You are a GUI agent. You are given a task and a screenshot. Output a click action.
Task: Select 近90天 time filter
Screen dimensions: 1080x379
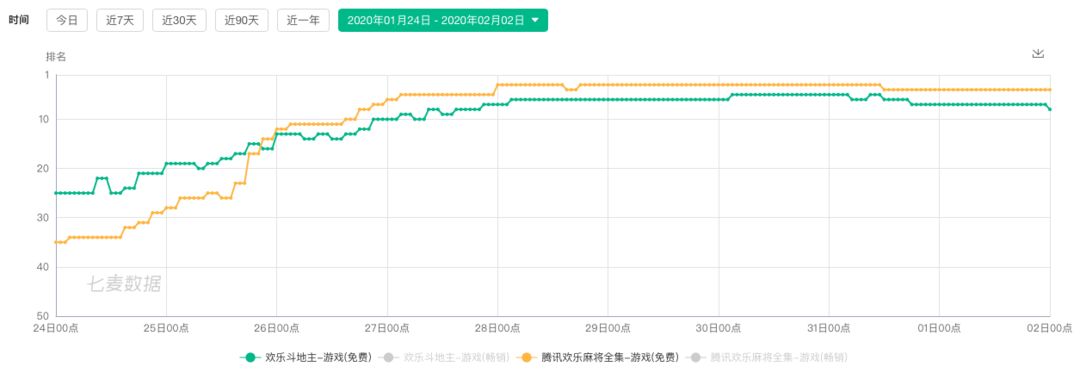(x=242, y=20)
